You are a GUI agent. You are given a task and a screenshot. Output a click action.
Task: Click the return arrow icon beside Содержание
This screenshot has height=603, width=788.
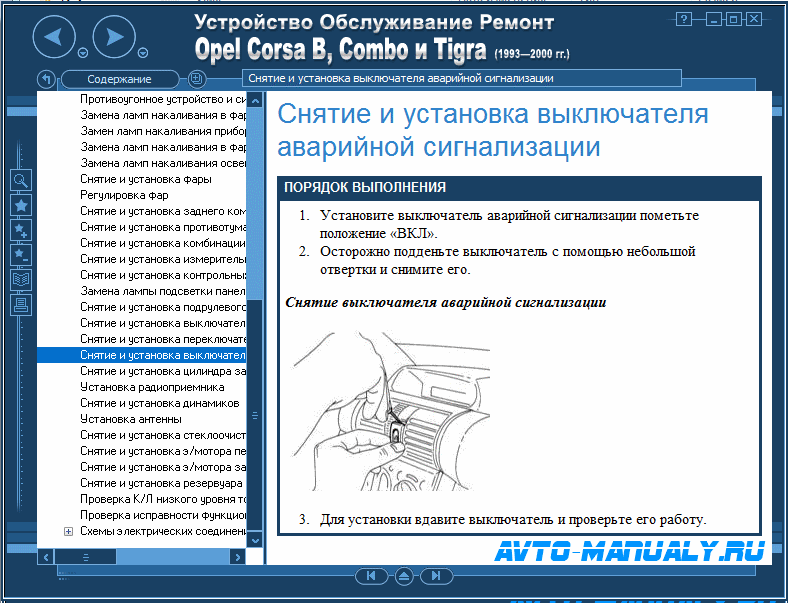click(46, 79)
